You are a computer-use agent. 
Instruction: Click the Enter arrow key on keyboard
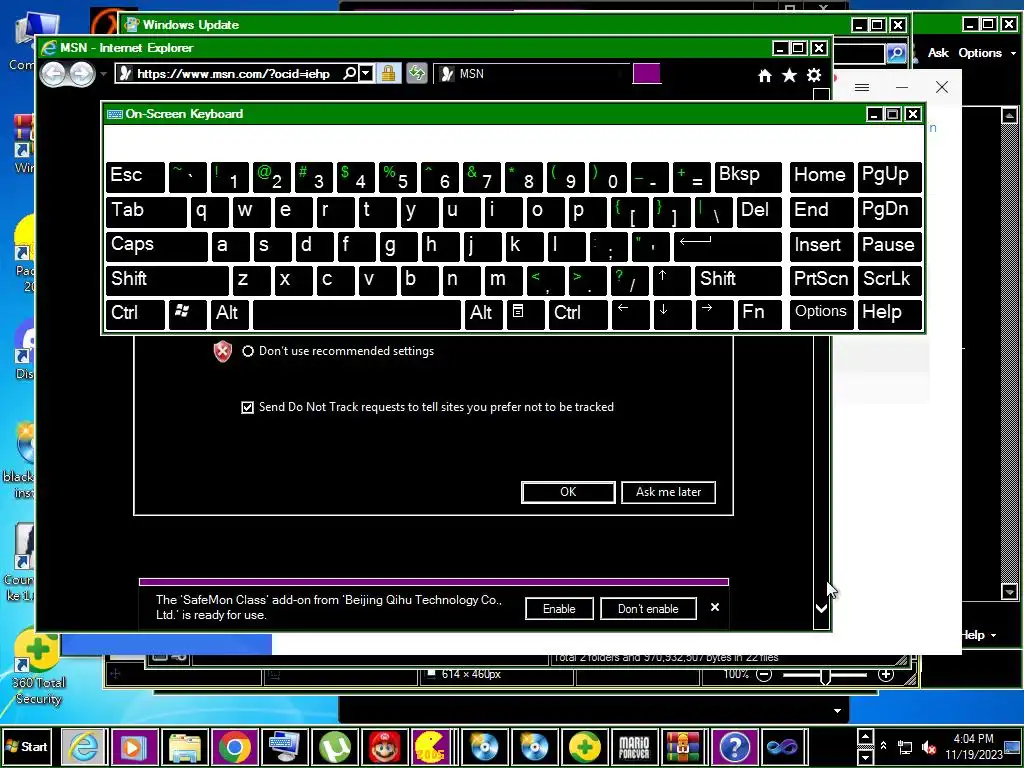(727, 246)
